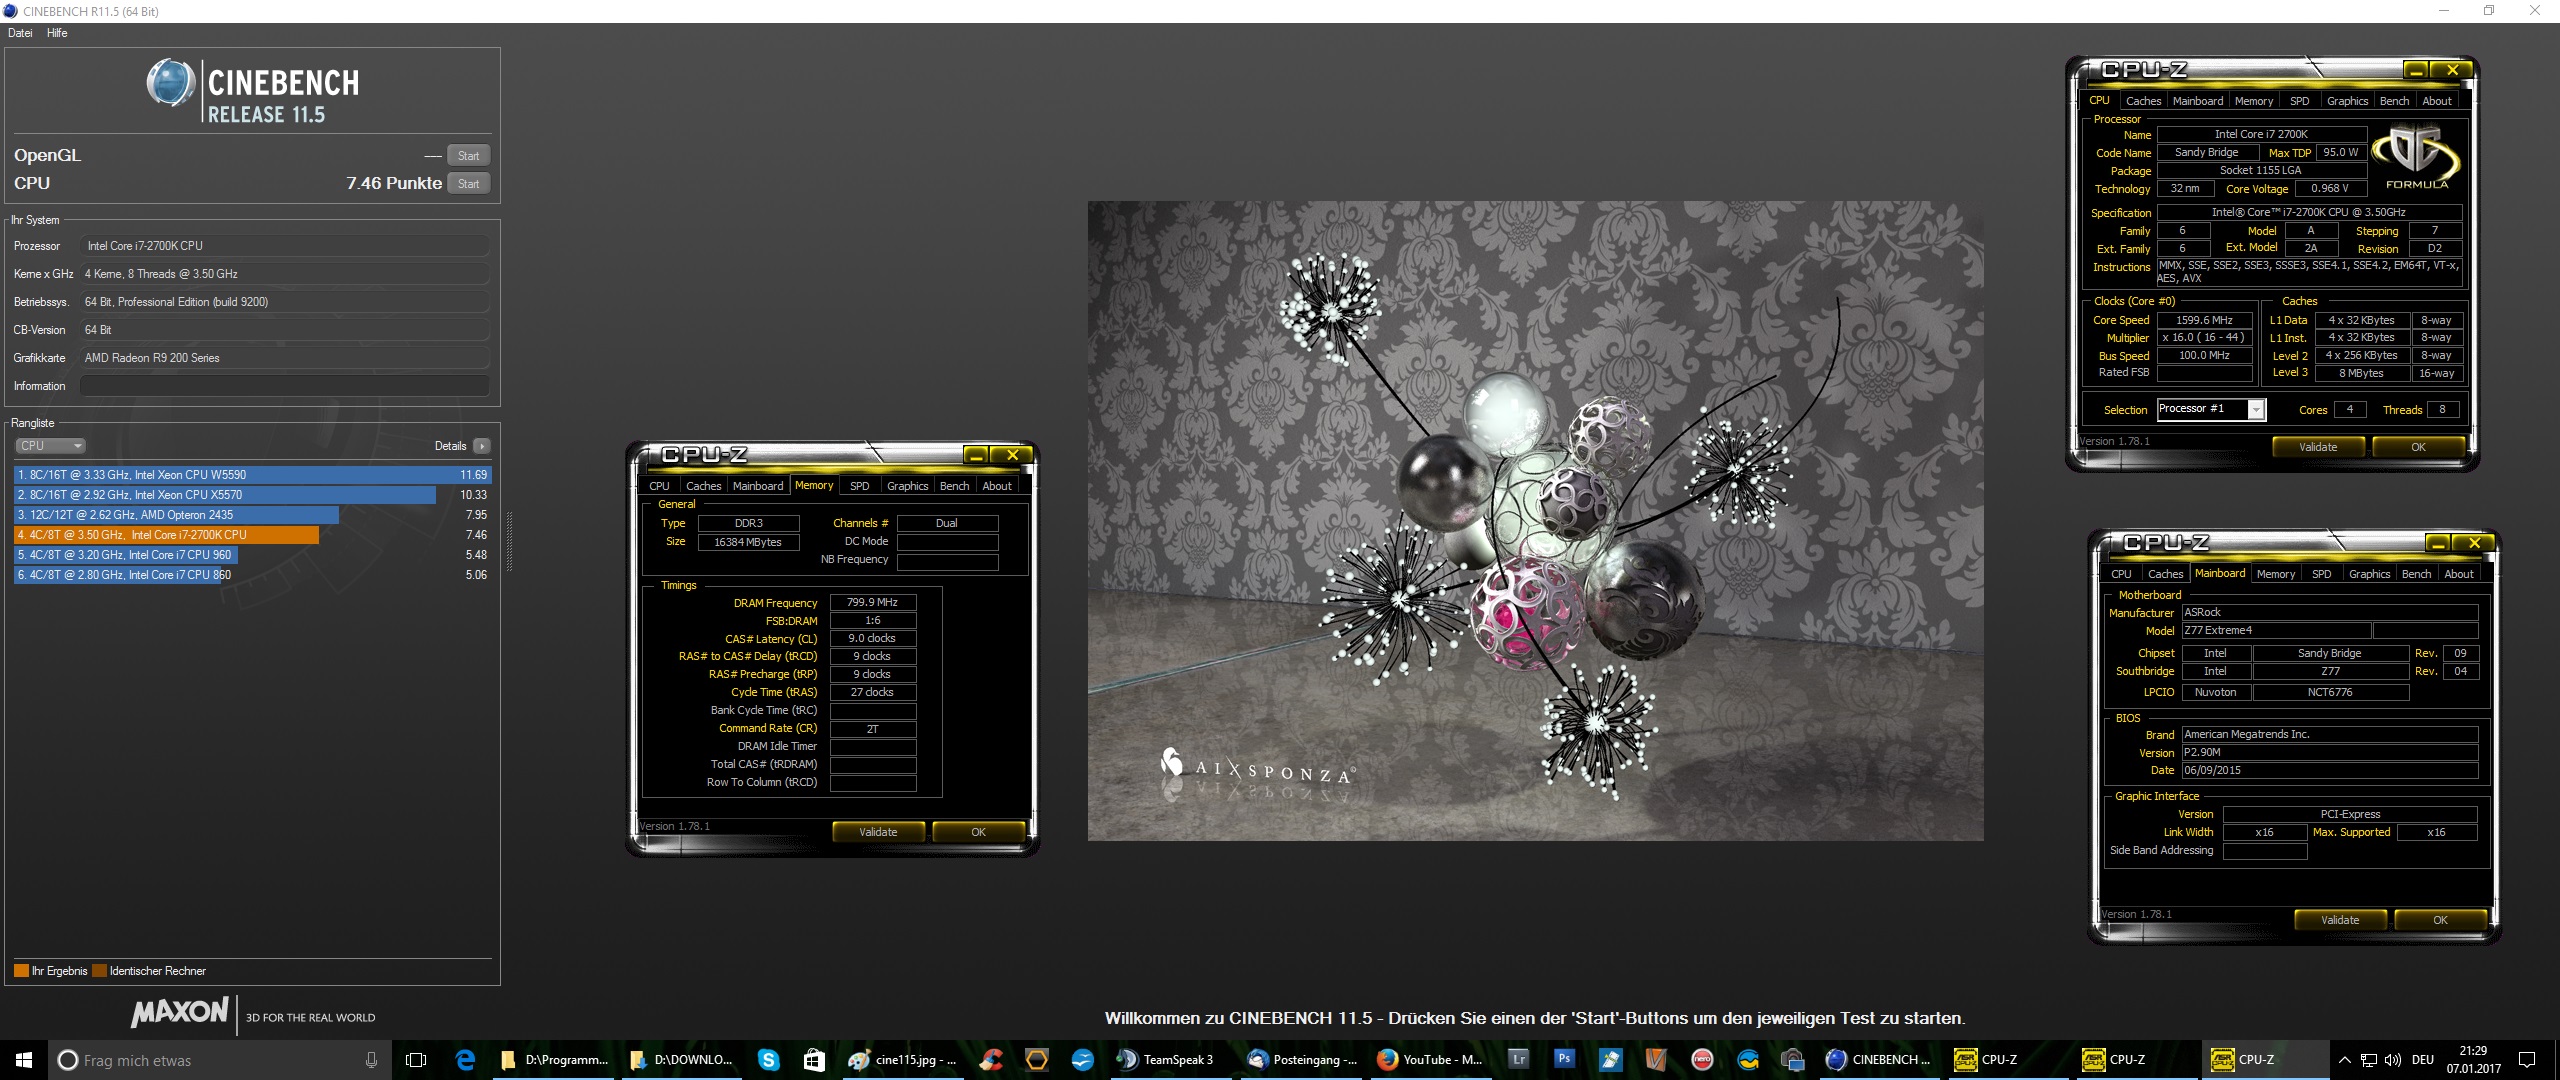Image resolution: width=2560 pixels, height=1080 pixels.
Task: Open CPU tab in Mainboard CPU-Z window
Action: tap(2121, 574)
